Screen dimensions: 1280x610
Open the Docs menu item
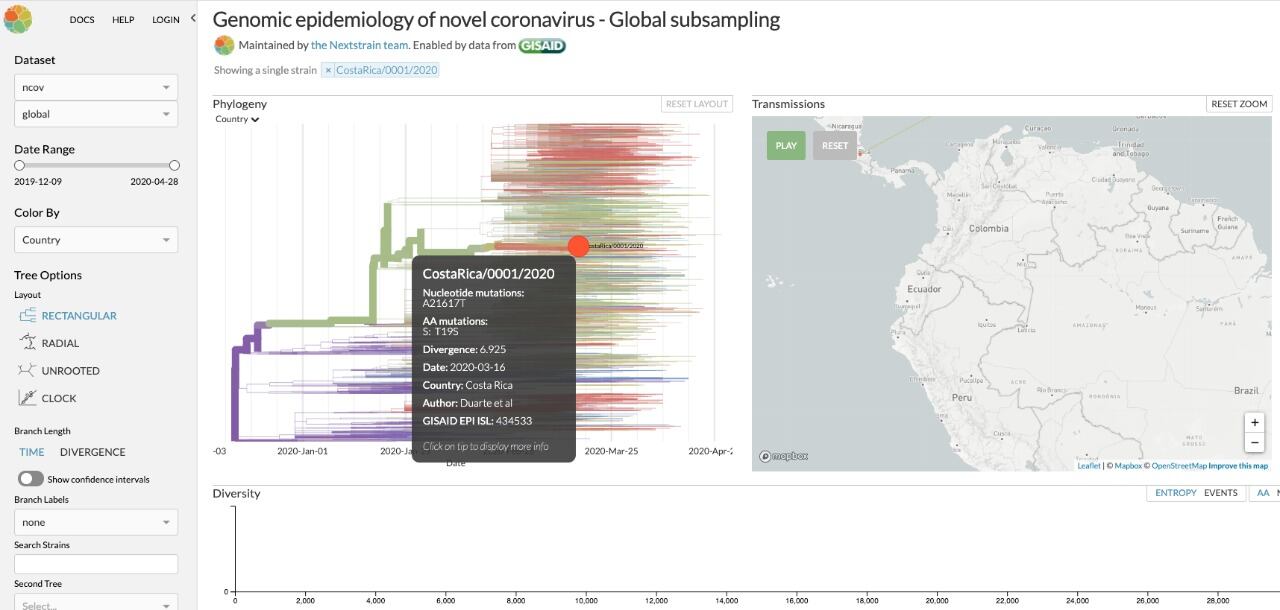coord(82,19)
